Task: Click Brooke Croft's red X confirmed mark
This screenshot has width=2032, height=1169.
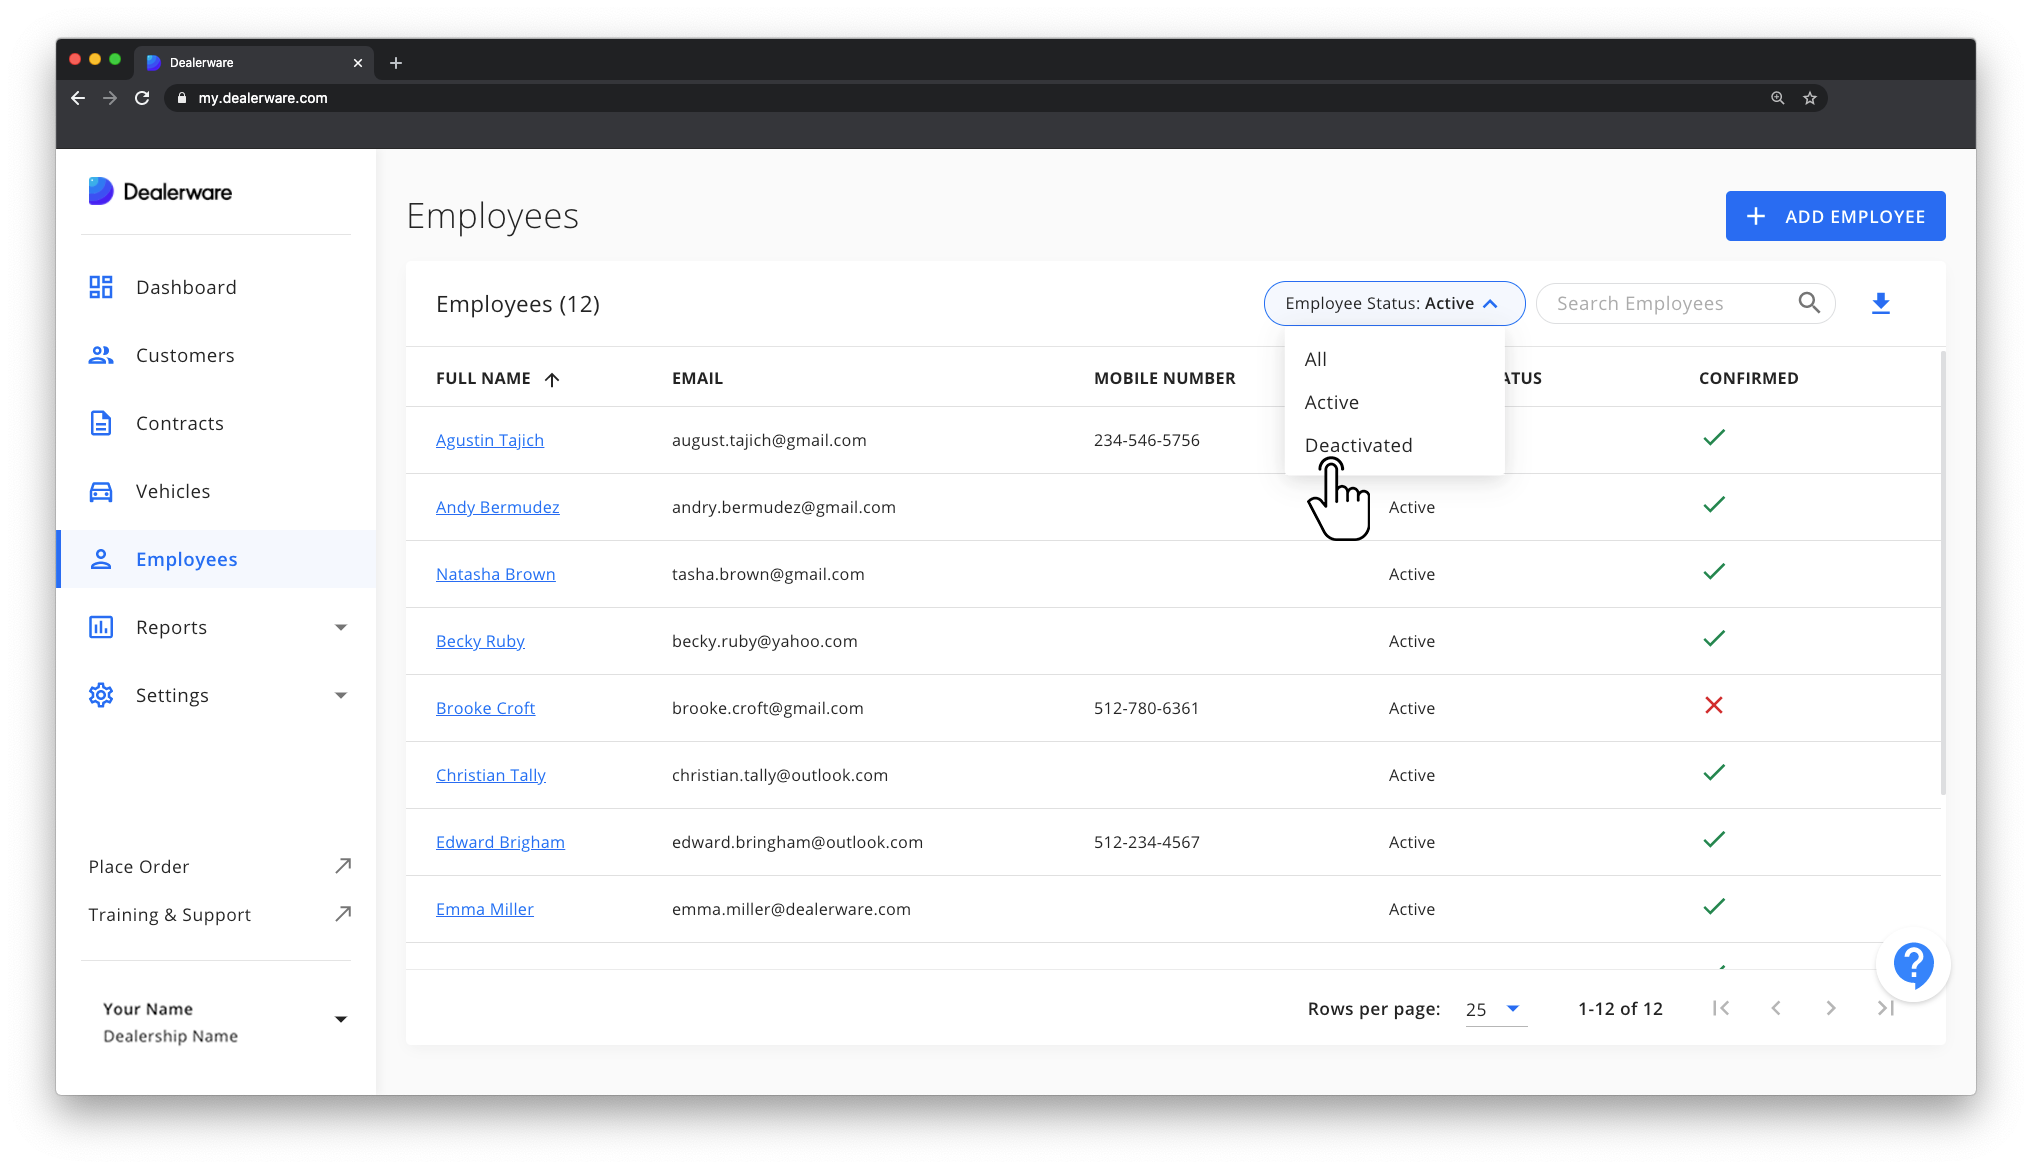Action: point(1714,706)
